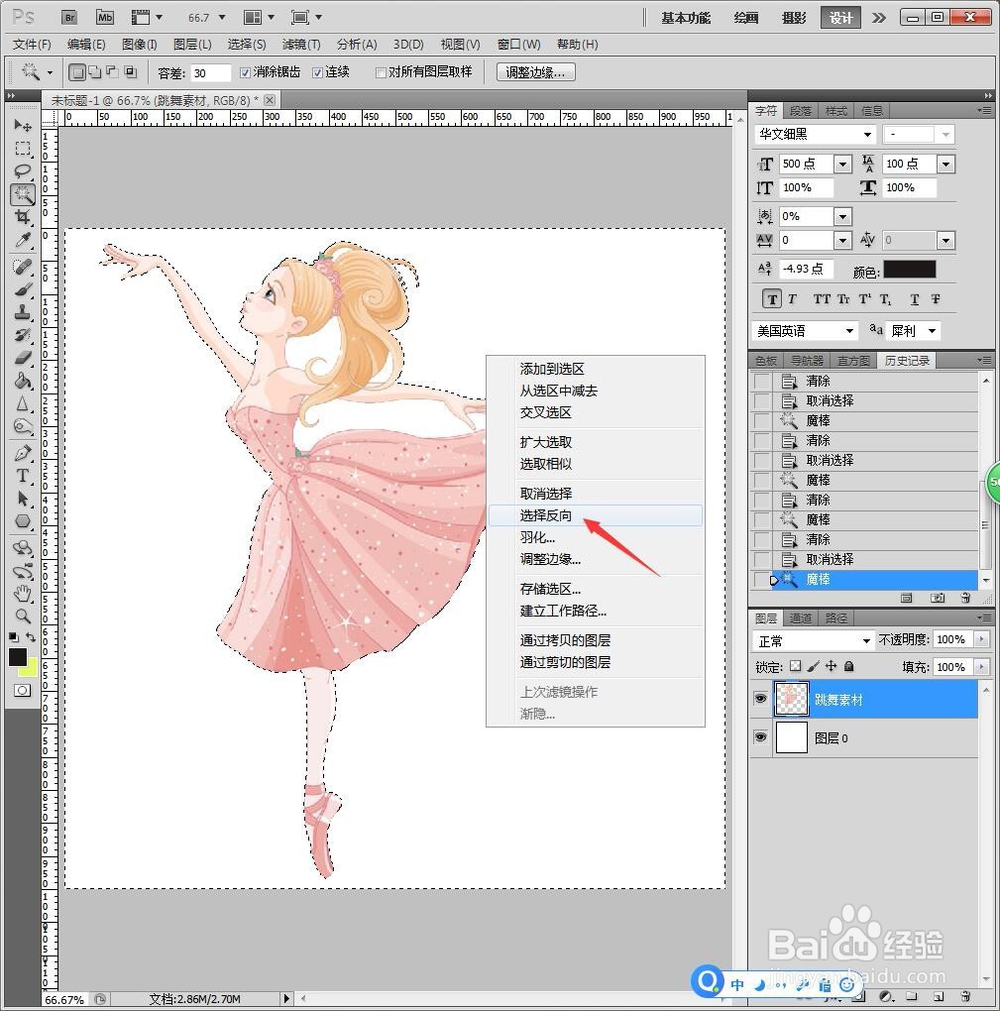Screen dimensions: 1000x1011
Task: Switch to 导航器 tab
Action: 807,360
